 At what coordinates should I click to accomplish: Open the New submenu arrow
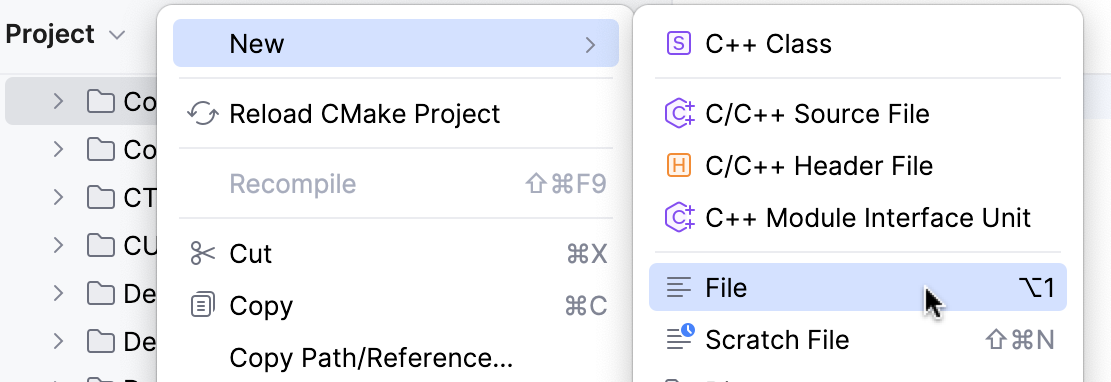click(x=590, y=45)
